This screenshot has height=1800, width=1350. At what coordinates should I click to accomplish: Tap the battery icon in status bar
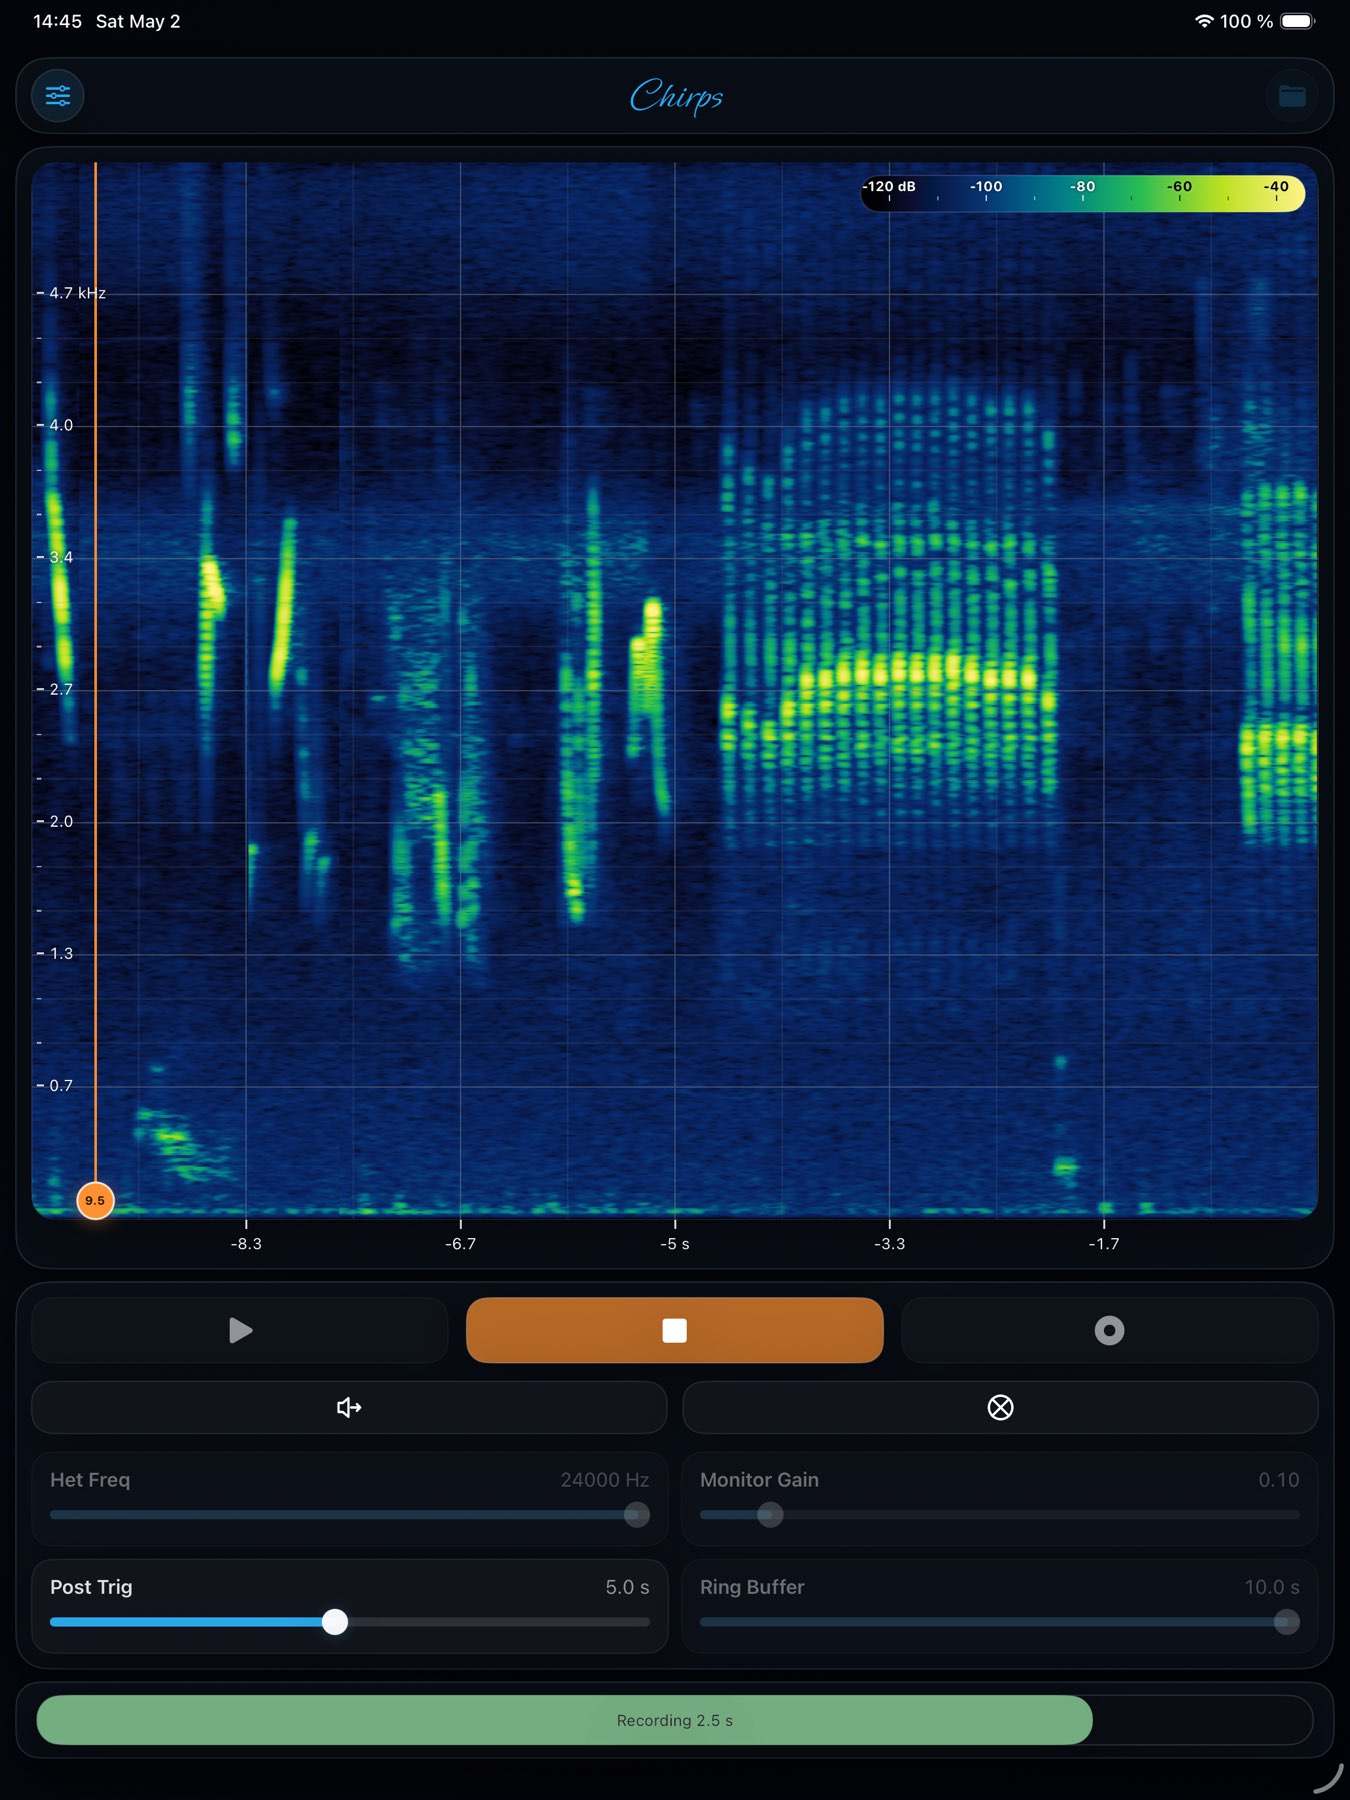tap(1297, 21)
